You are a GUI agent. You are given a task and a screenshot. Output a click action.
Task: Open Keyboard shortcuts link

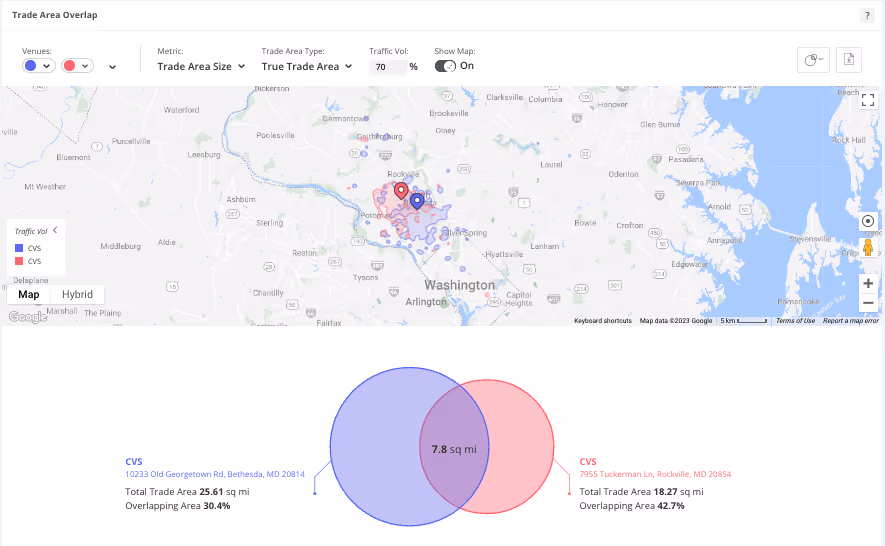point(603,321)
